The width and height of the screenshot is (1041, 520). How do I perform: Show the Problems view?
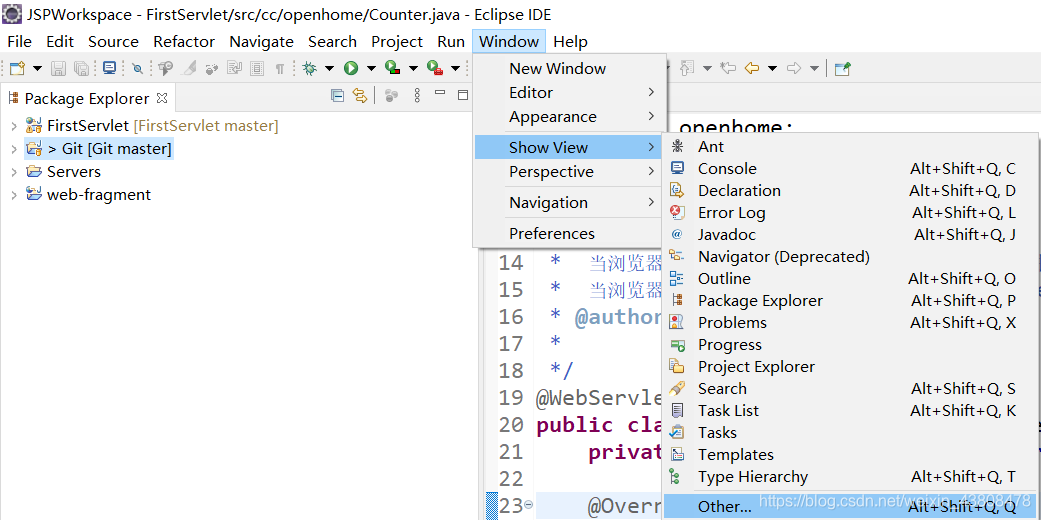[x=850, y=322]
